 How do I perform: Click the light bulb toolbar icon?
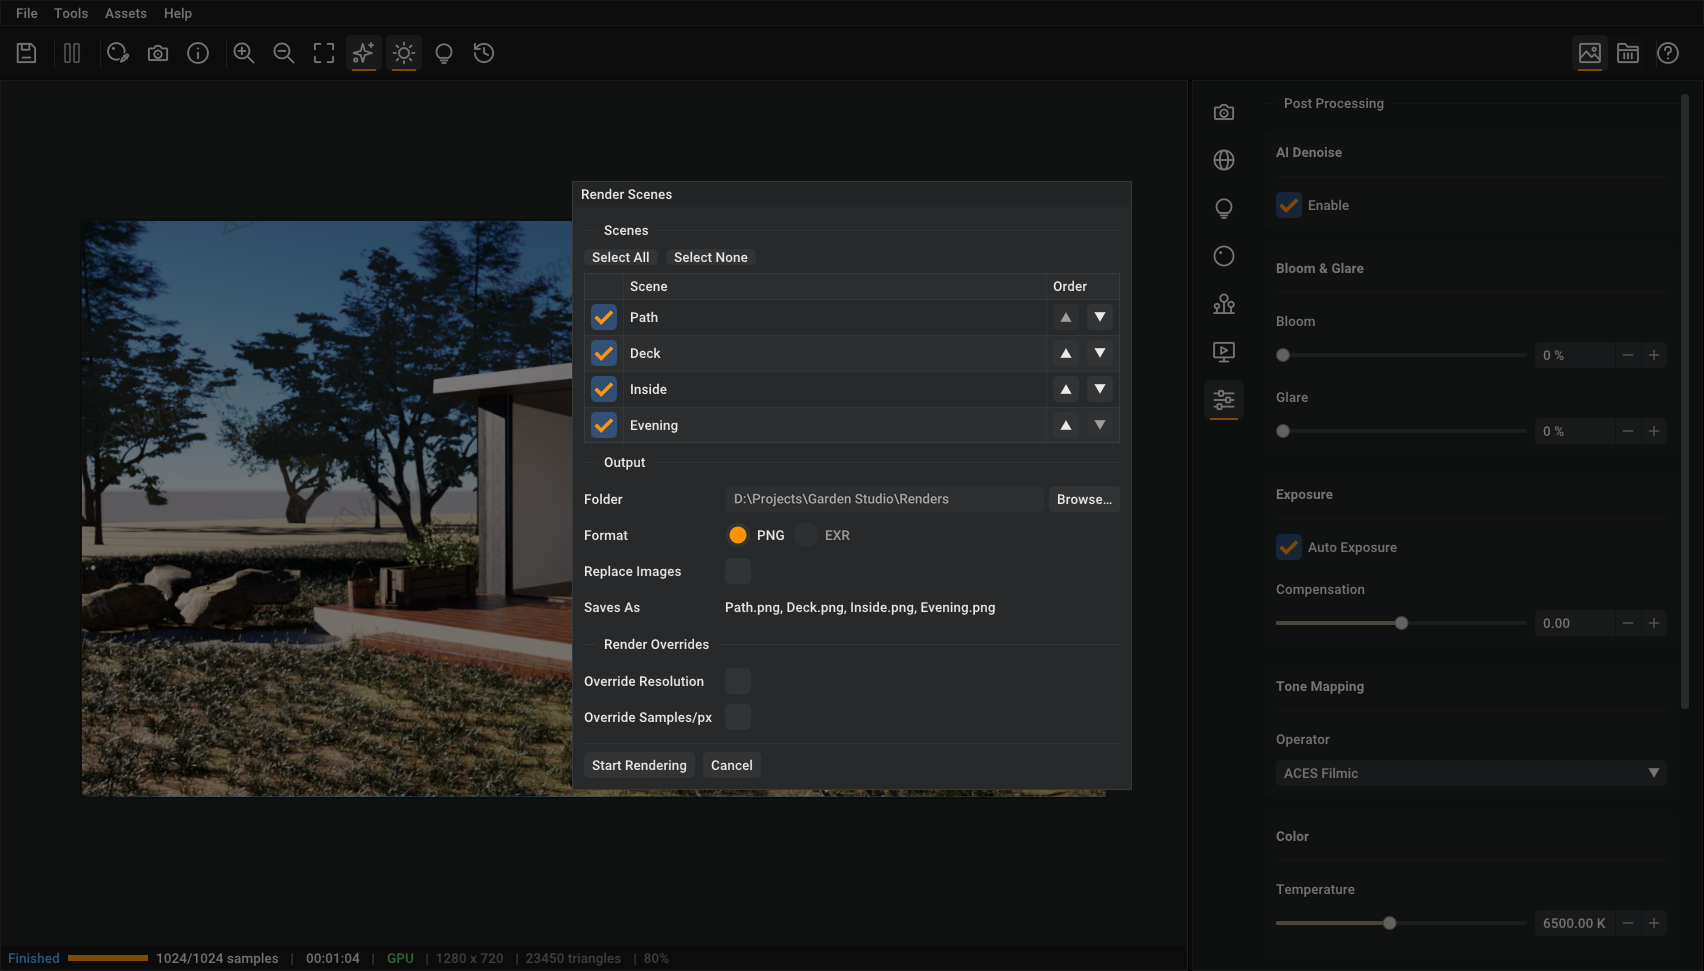[444, 53]
